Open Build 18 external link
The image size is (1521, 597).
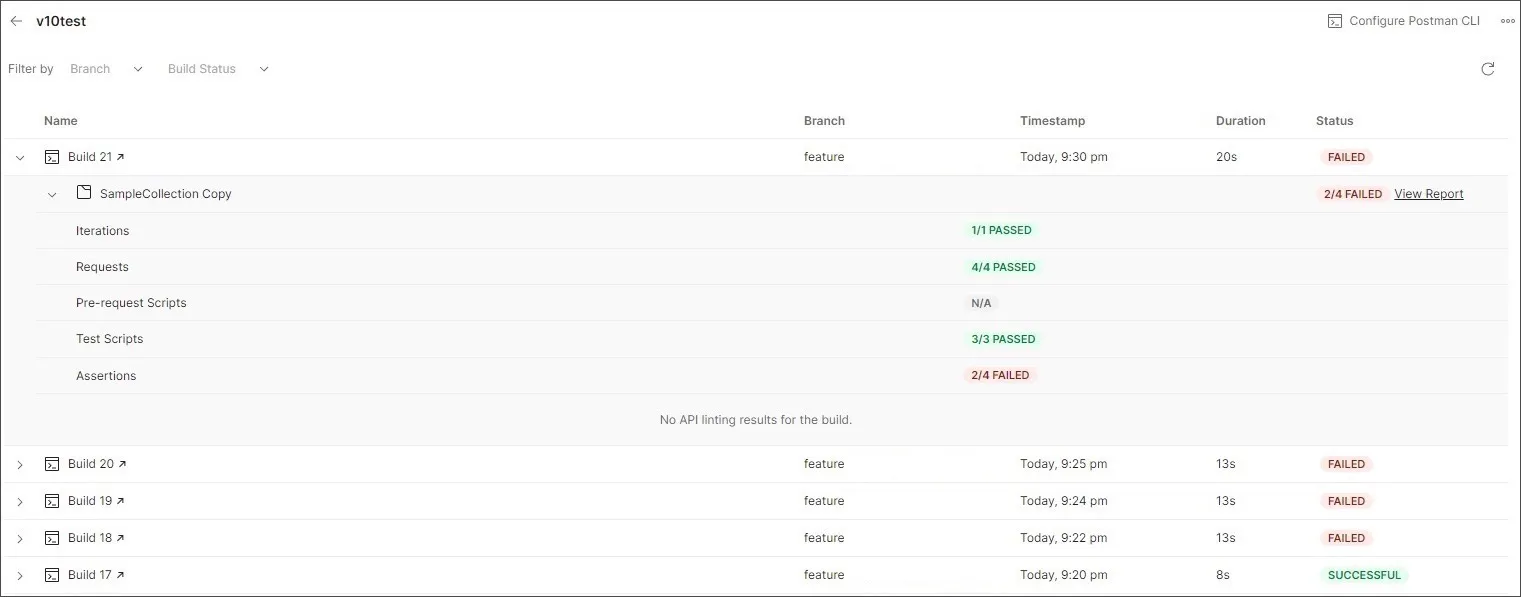(x=121, y=538)
